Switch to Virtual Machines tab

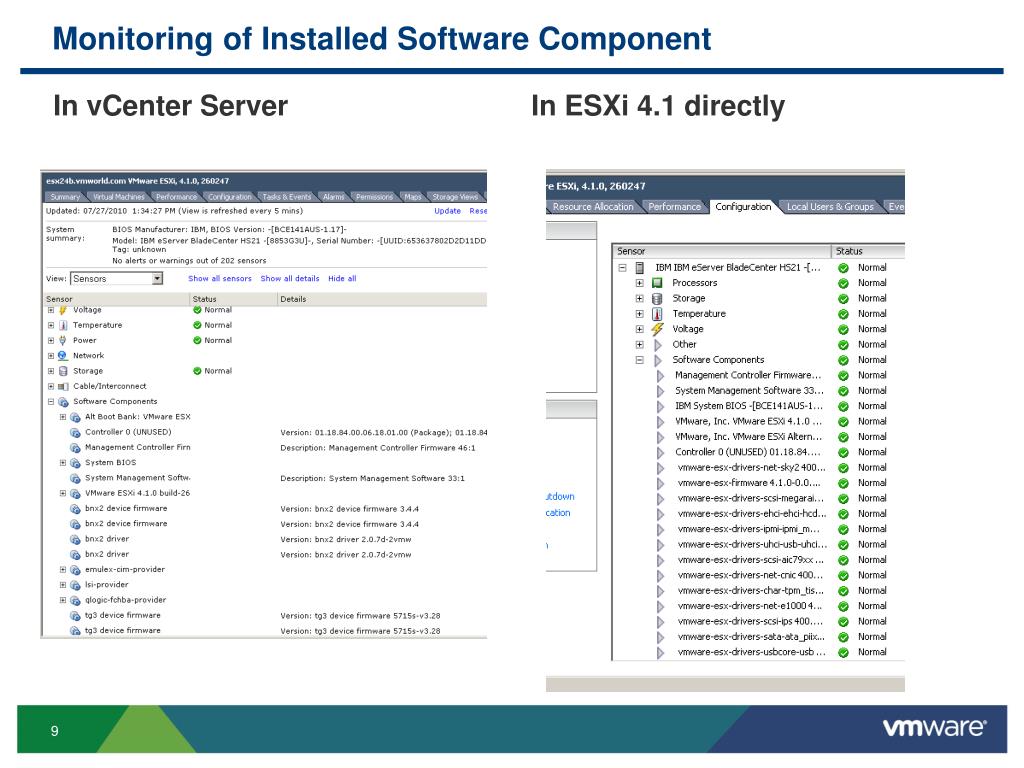click(118, 197)
